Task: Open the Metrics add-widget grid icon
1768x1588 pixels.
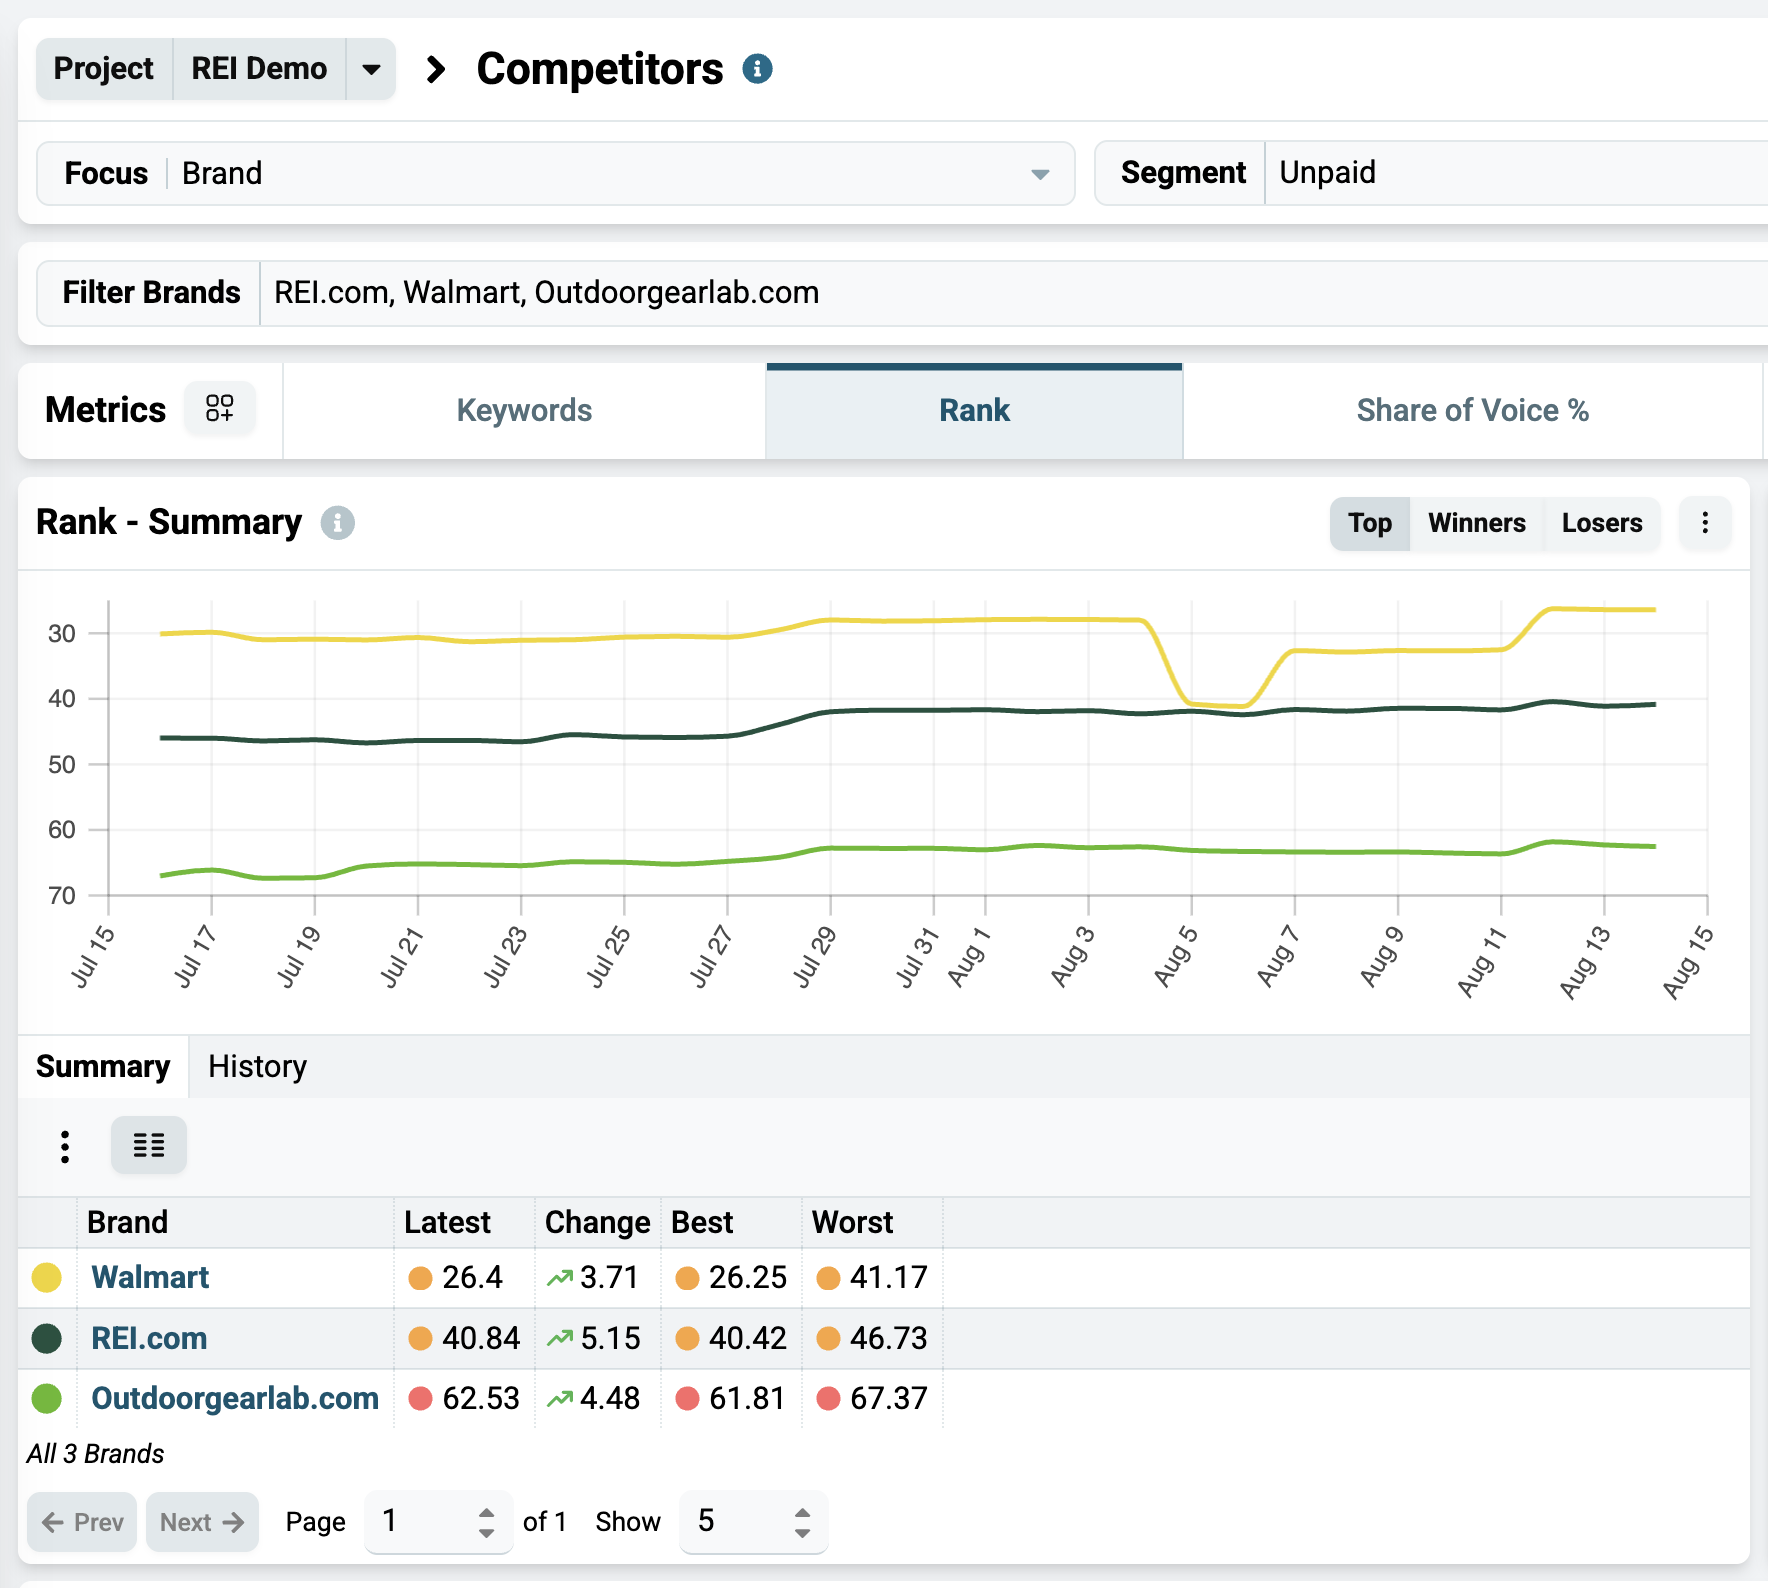Action: (x=220, y=408)
